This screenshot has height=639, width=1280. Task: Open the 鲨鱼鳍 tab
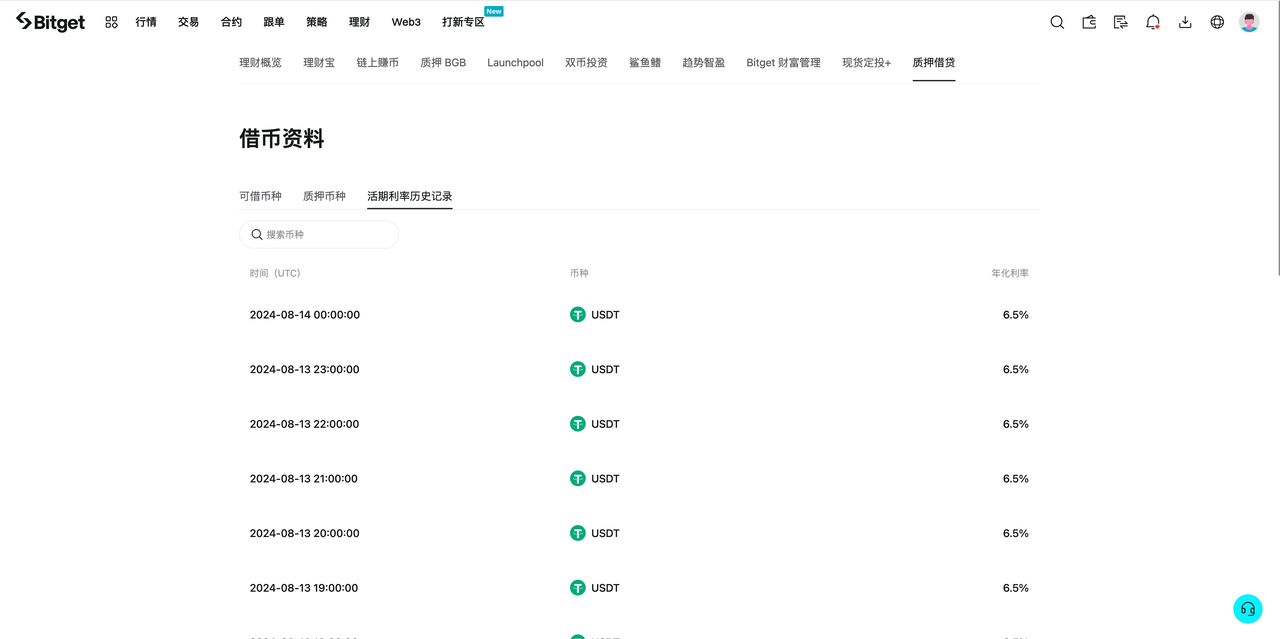645,62
